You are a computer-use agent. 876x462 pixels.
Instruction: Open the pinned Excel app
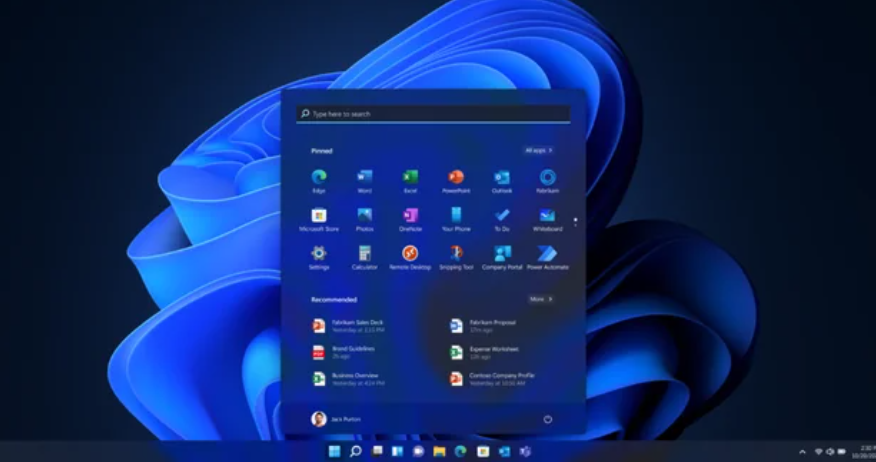[410, 182]
